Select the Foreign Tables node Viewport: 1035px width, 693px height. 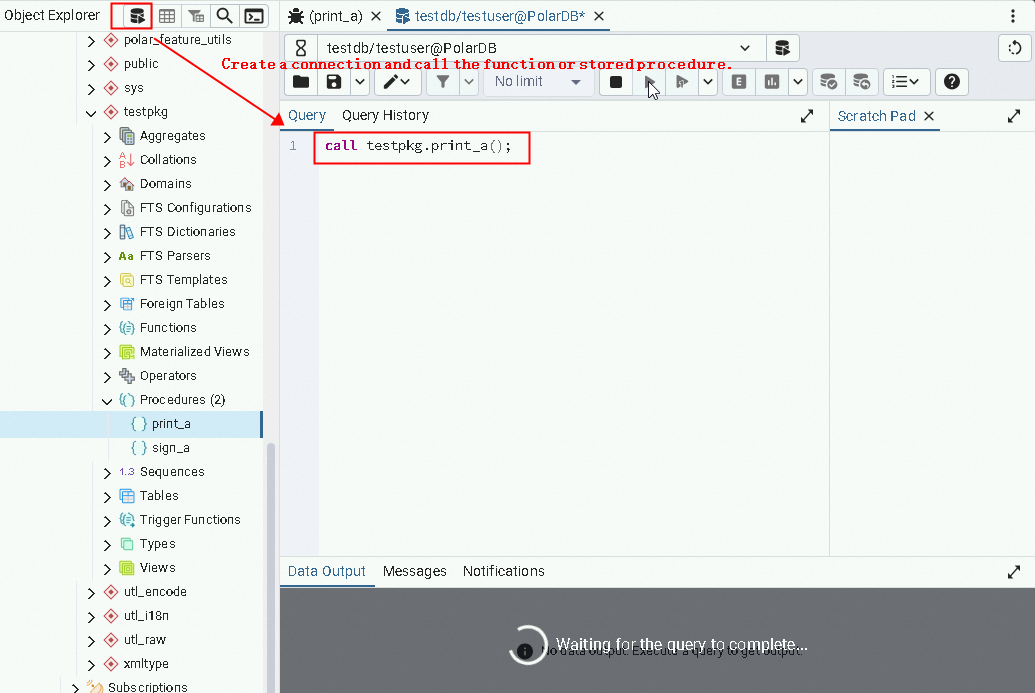tap(182, 304)
